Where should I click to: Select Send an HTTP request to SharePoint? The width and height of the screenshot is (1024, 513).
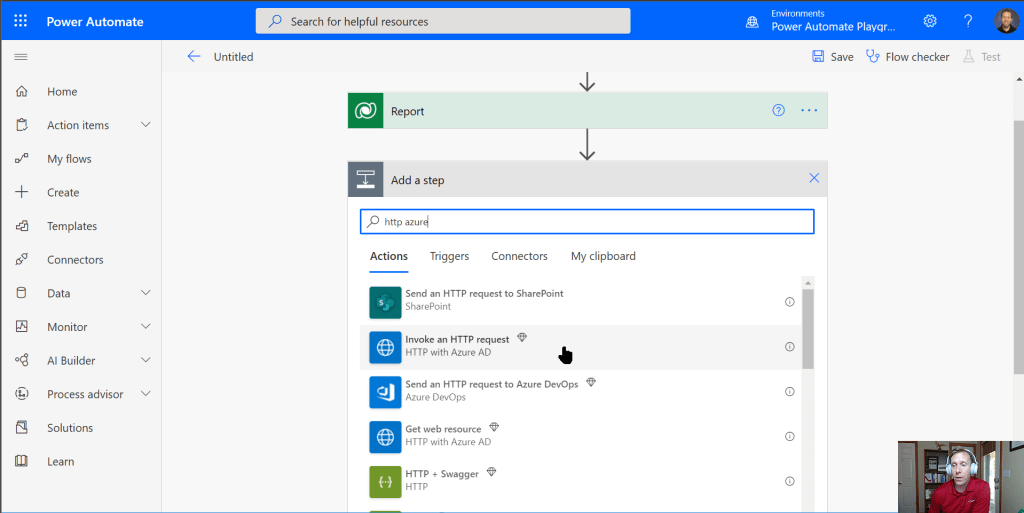pyautogui.click(x=581, y=302)
